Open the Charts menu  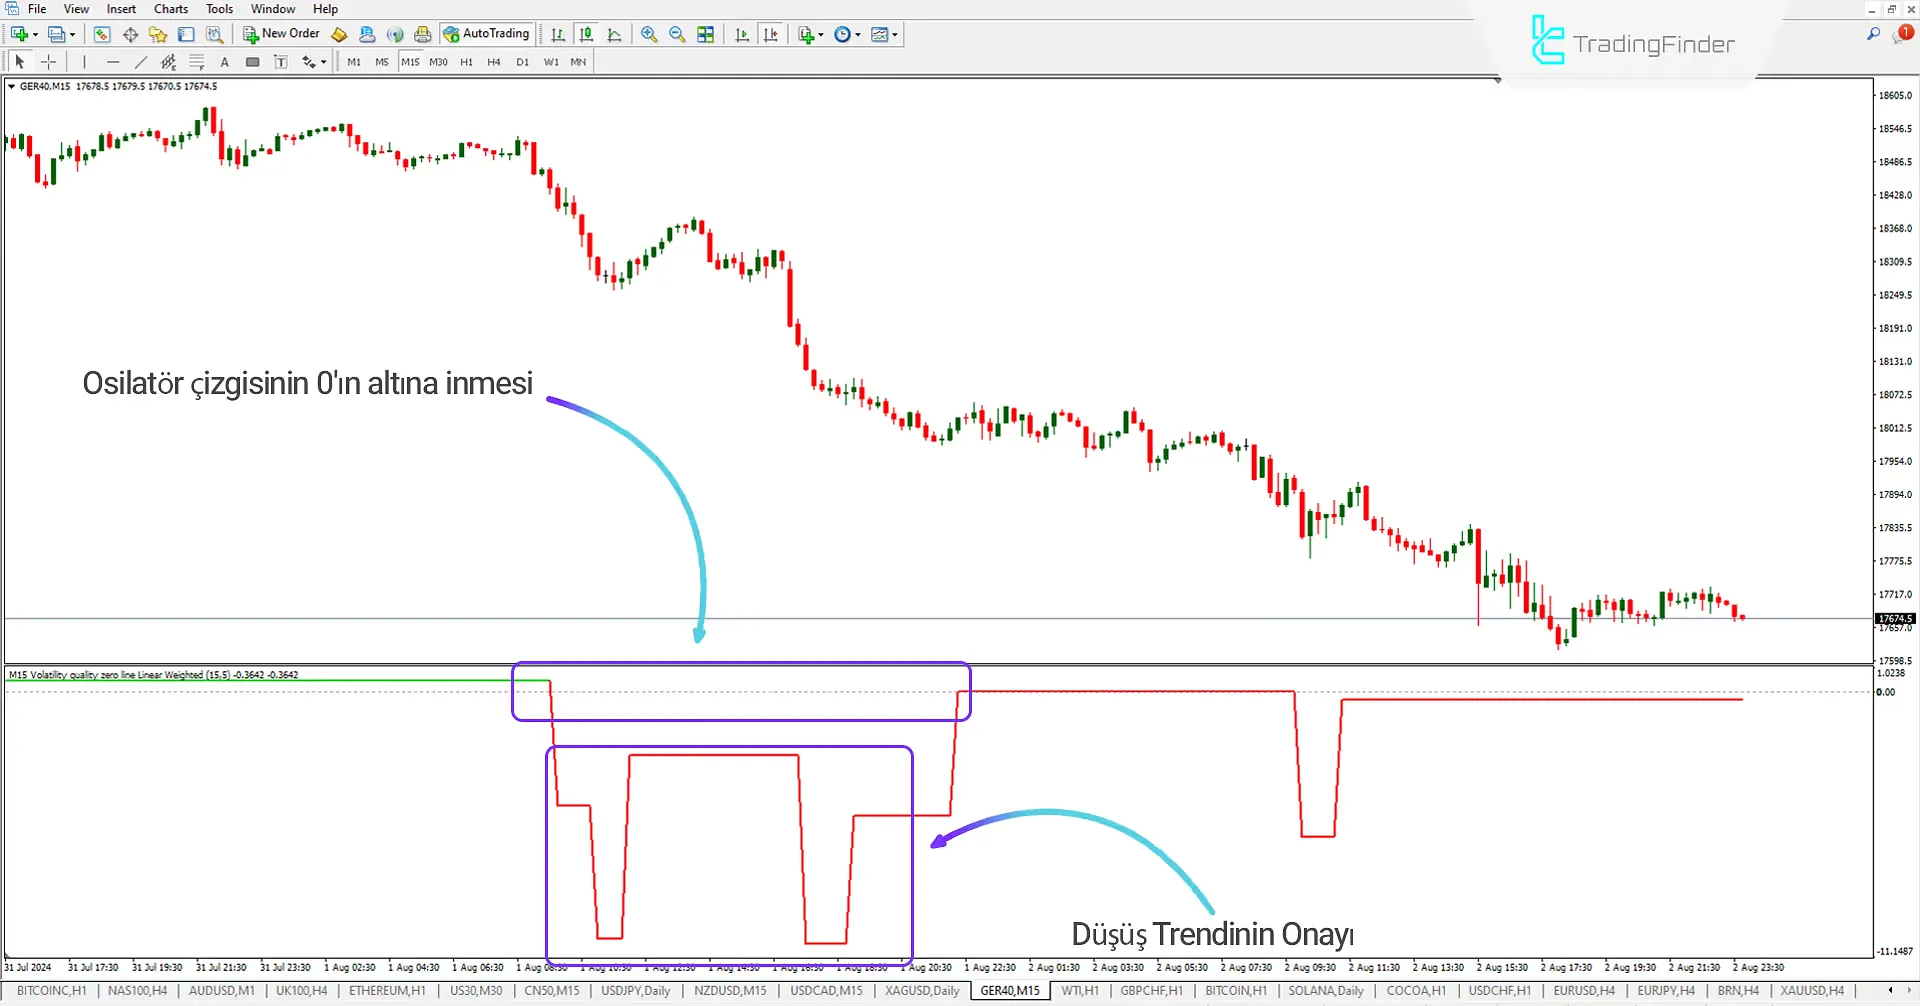(x=170, y=9)
